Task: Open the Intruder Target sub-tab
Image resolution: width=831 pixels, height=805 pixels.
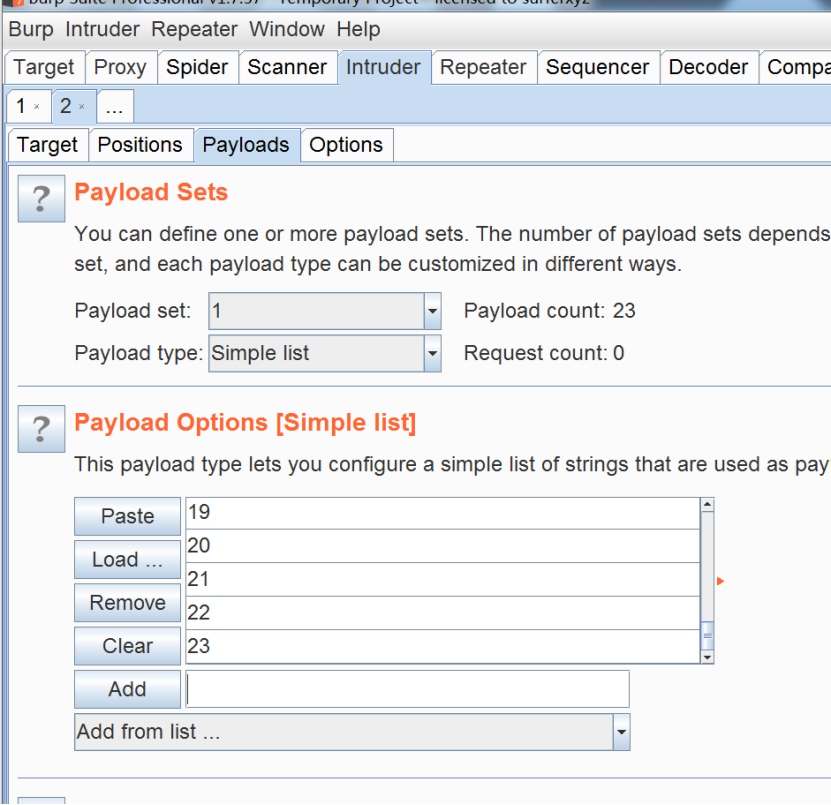Action: coord(47,145)
